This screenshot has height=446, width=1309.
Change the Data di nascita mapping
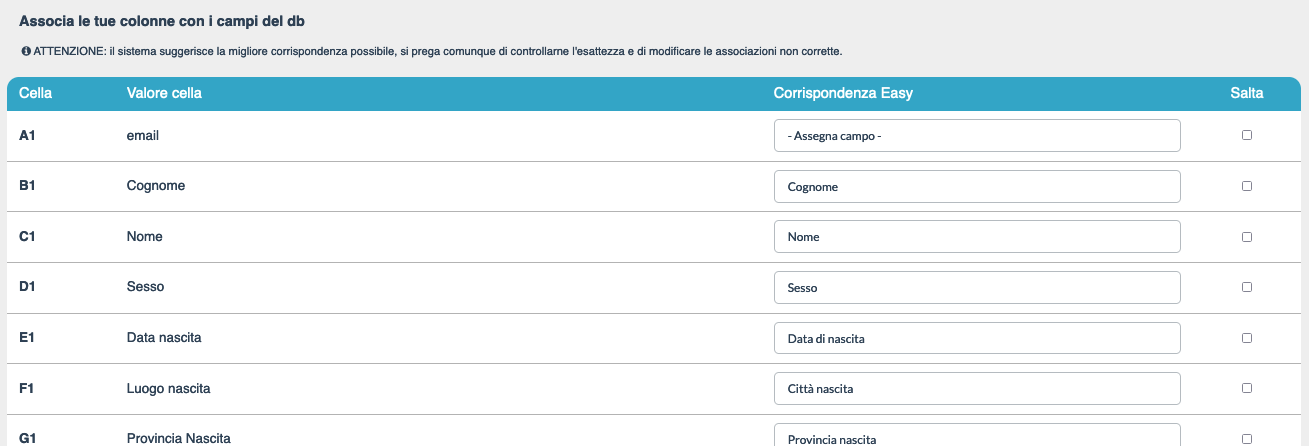[x=977, y=339]
